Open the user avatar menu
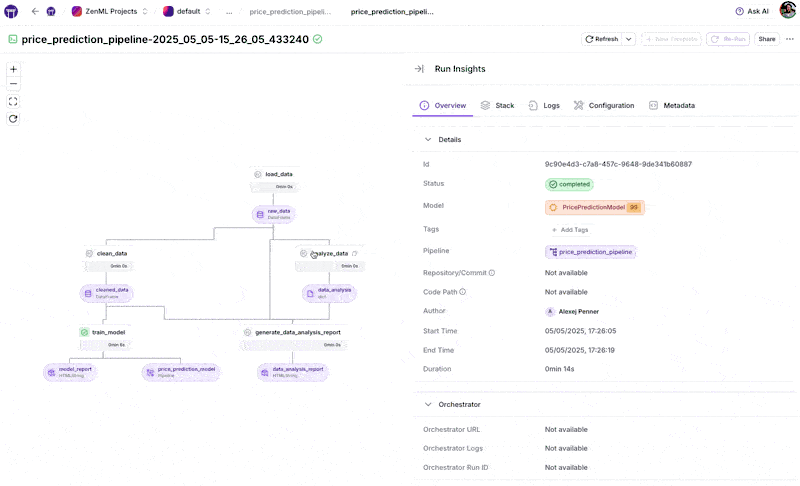Screen dimensions: 800x486 click(x=788, y=11)
